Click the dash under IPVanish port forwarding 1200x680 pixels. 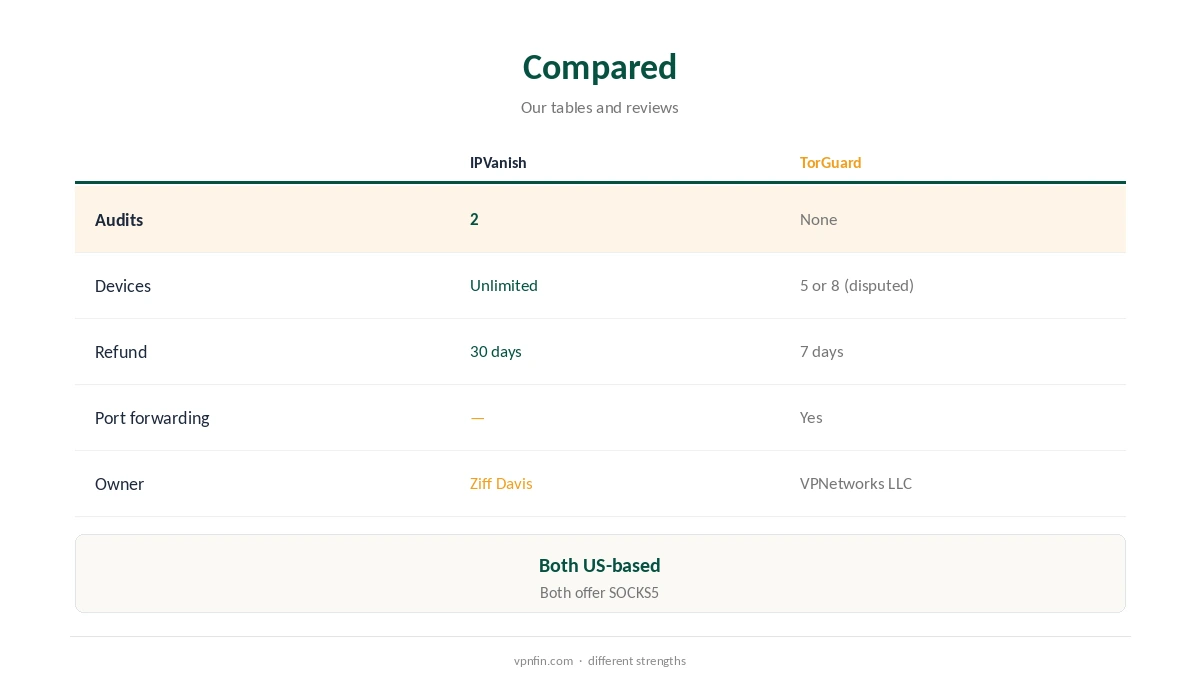click(477, 418)
